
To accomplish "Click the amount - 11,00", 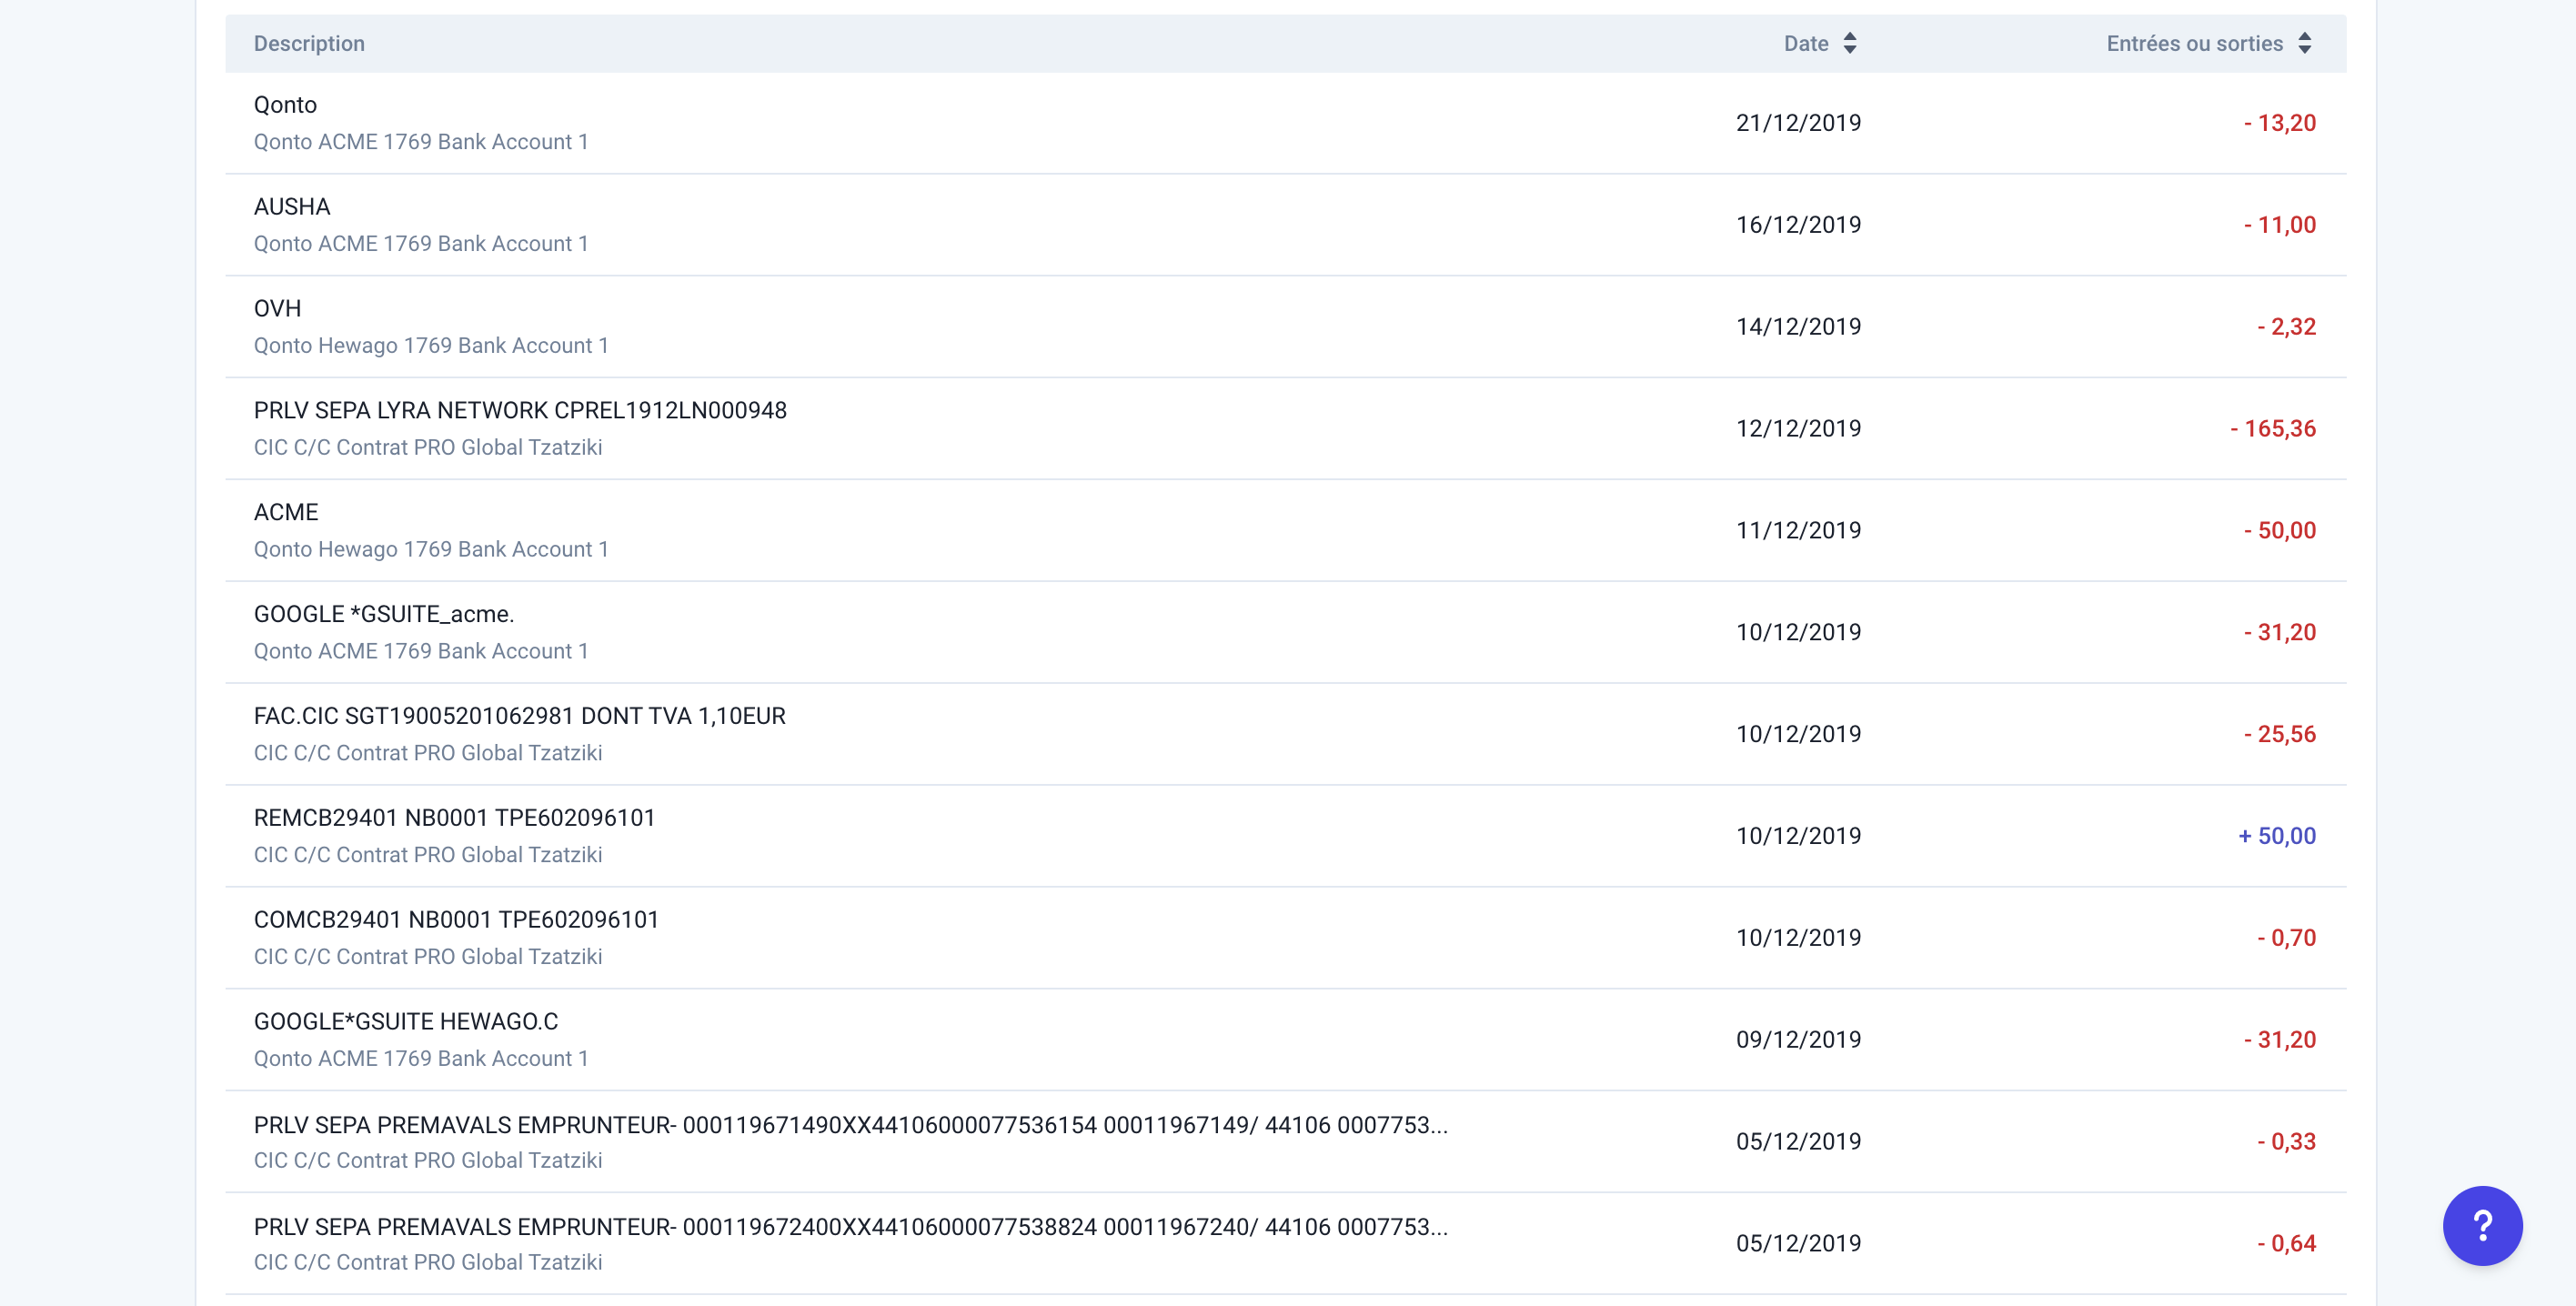I will tap(2279, 225).
